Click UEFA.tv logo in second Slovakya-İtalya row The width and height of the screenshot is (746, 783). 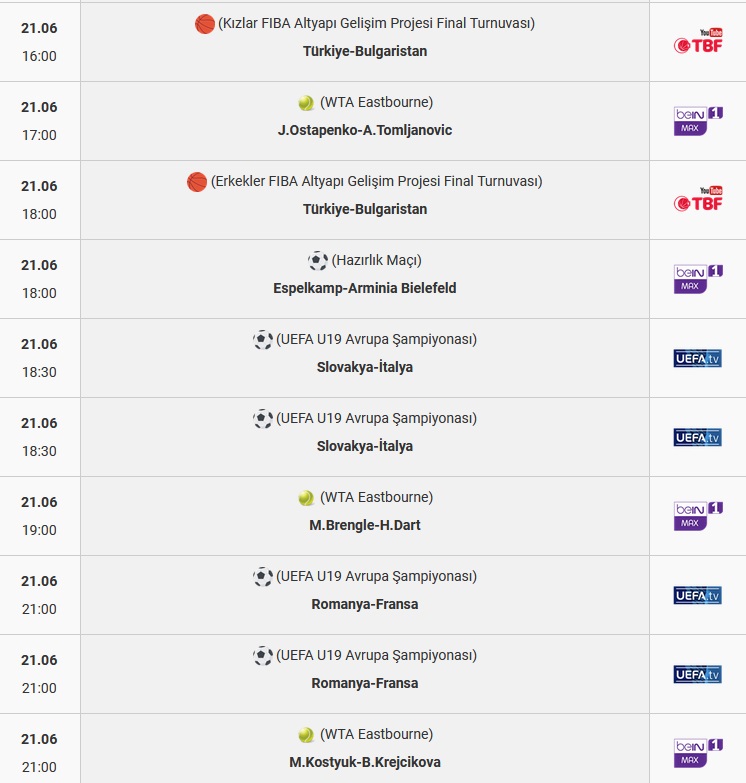click(x=698, y=437)
